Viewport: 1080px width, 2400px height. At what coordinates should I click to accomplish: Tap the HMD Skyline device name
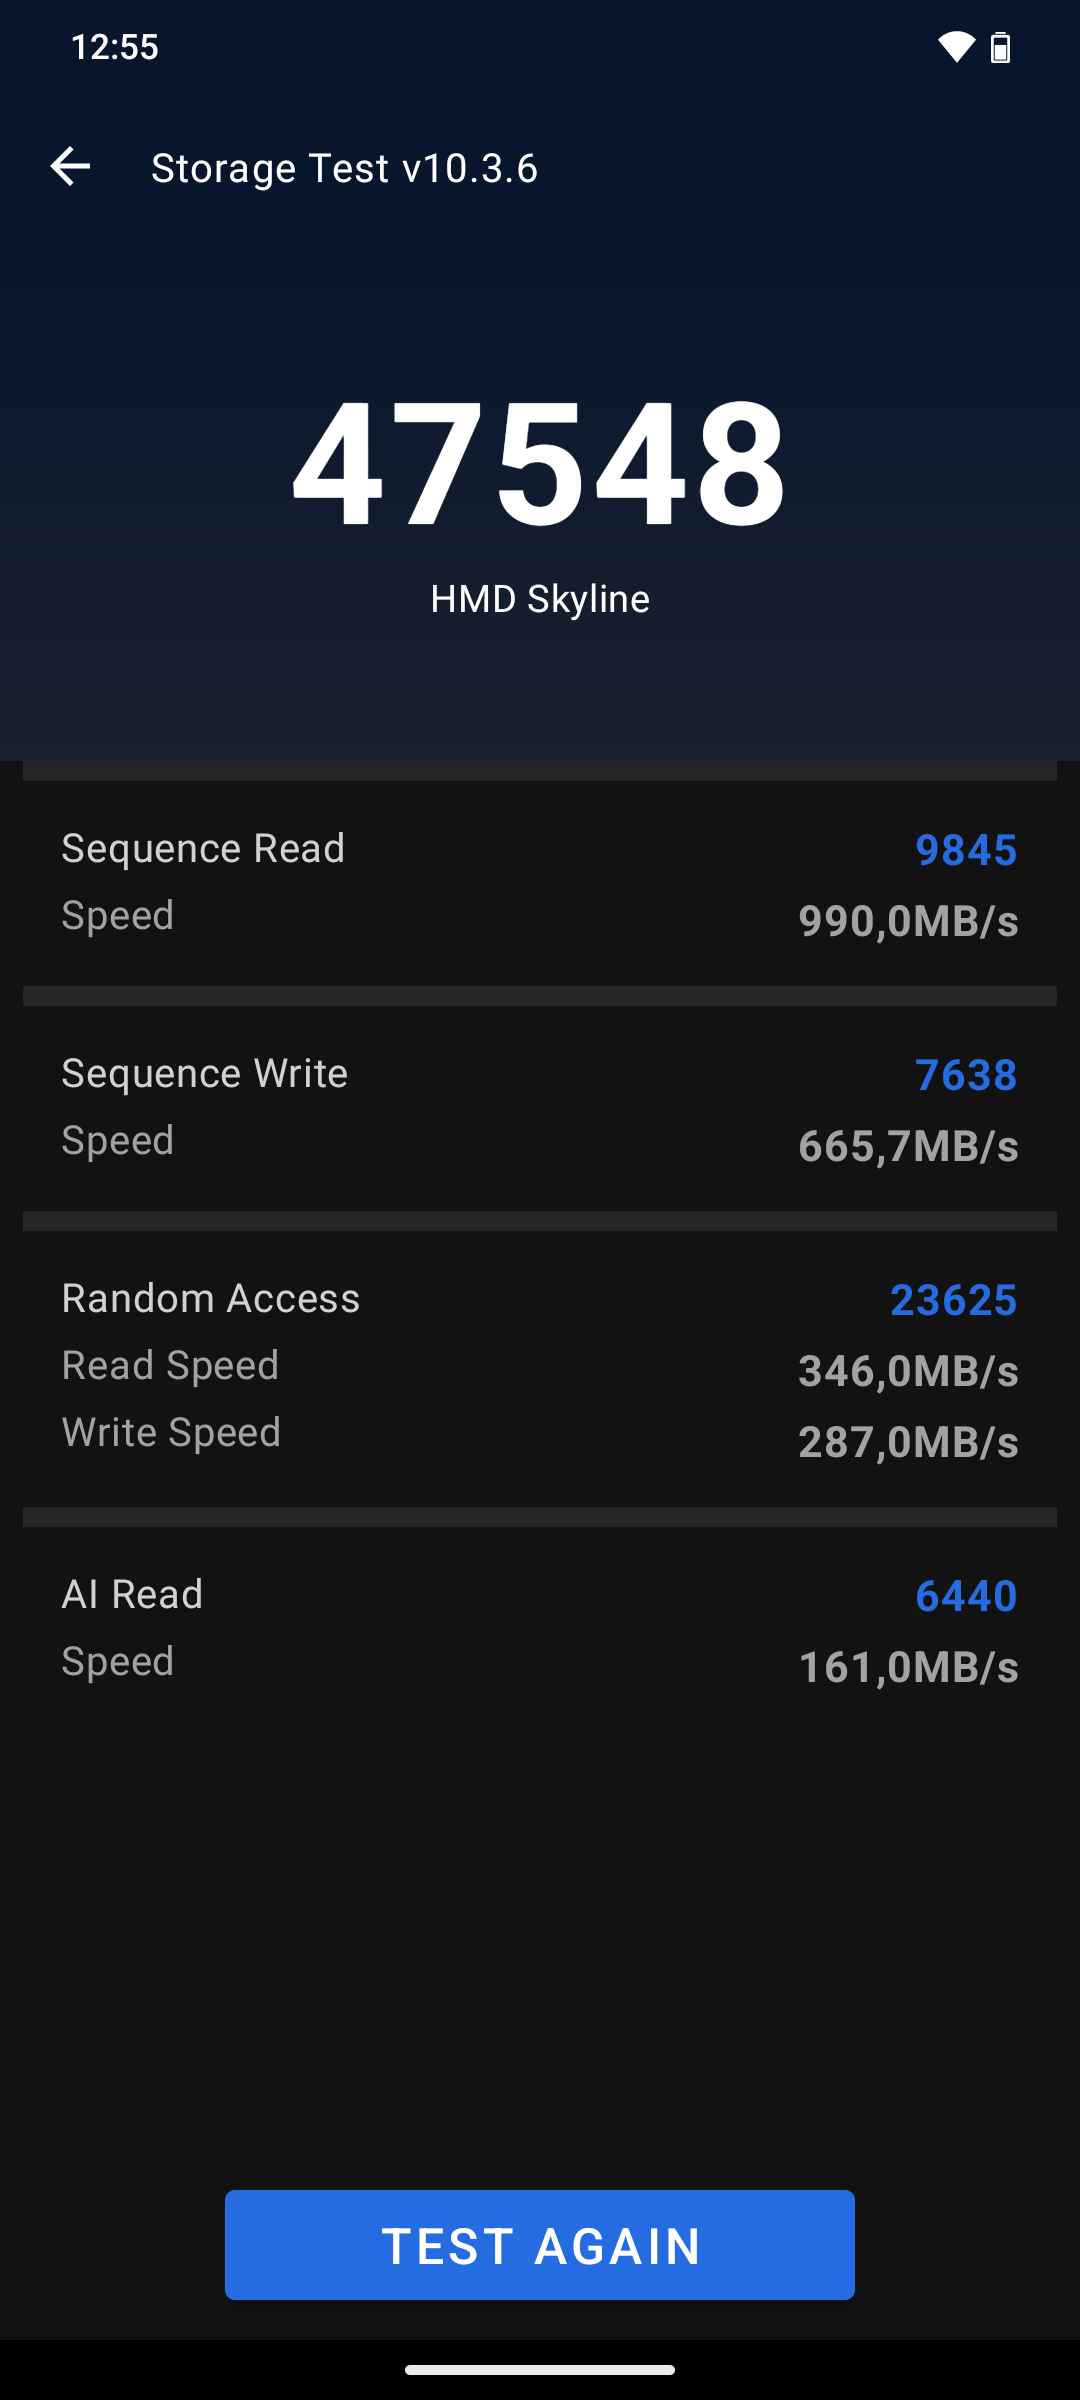pos(540,599)
